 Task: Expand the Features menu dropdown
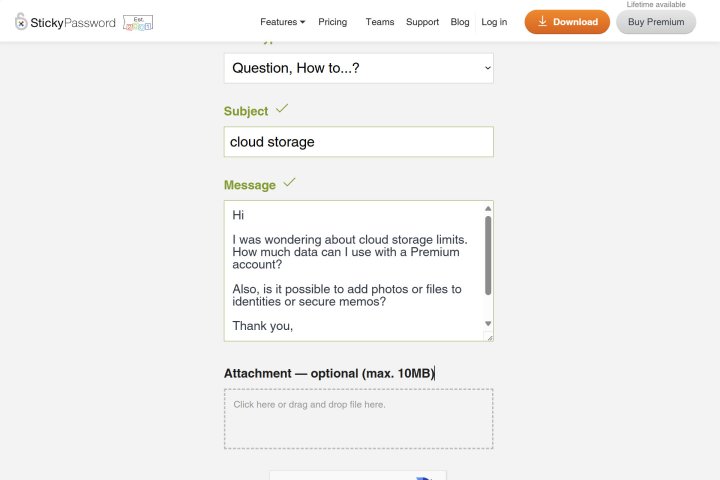282,22
